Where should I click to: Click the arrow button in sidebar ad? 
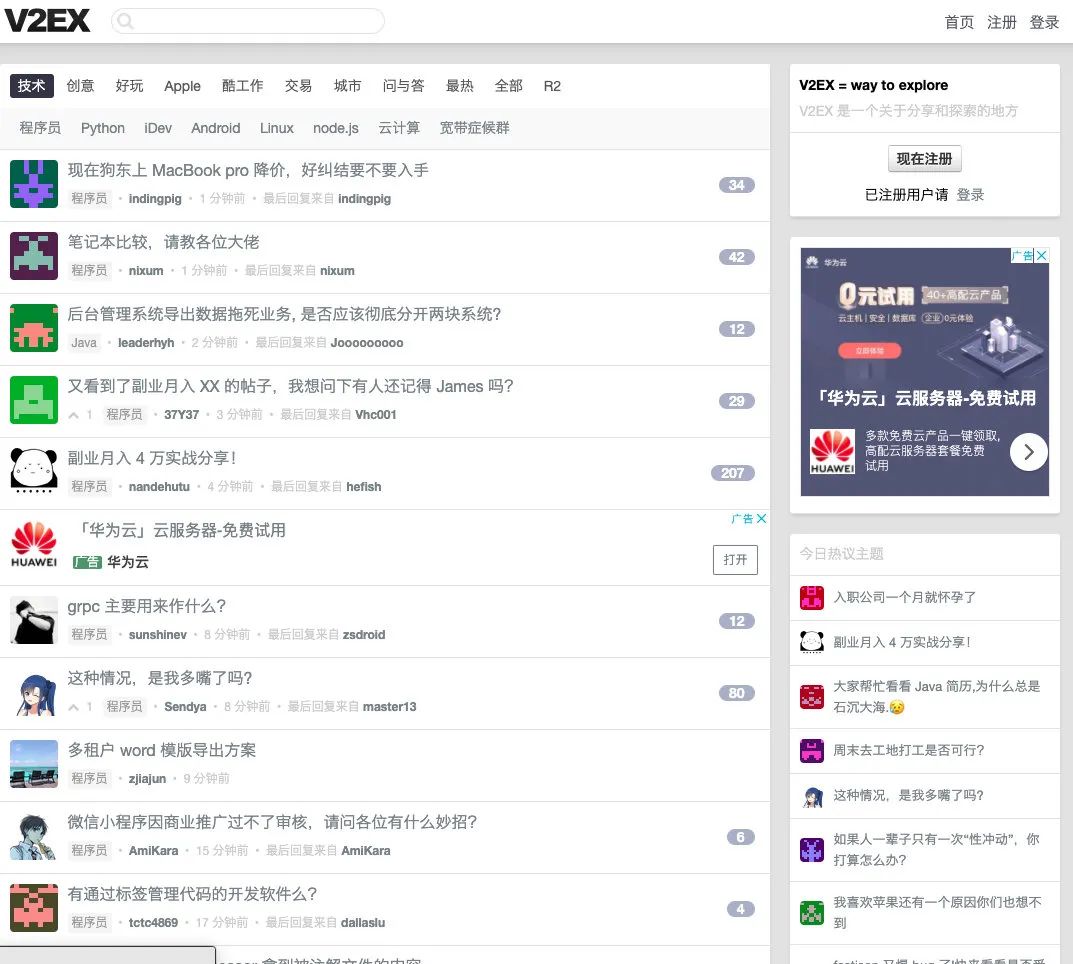pos(1029,452)
